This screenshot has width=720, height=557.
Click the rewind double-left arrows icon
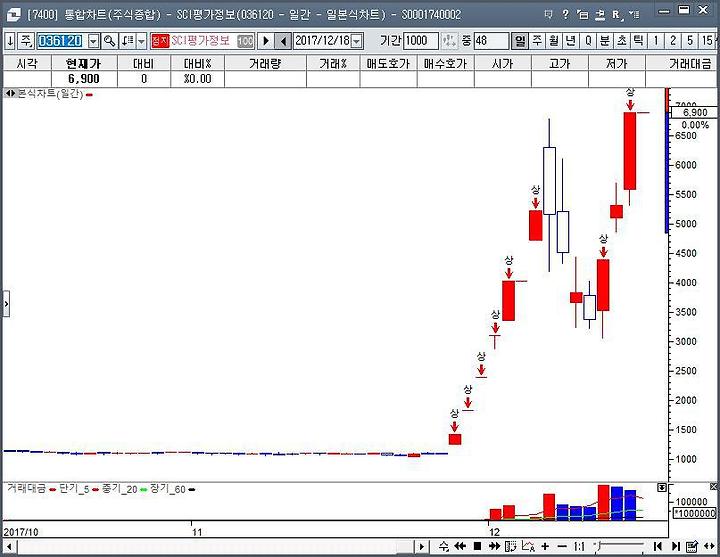point(460,546)
